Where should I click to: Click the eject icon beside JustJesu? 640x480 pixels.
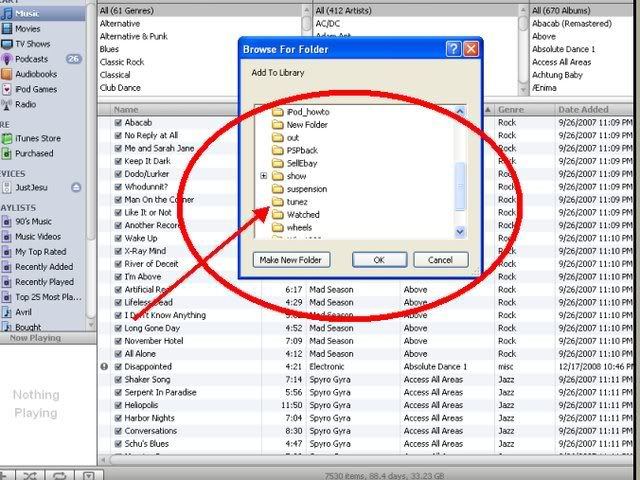click(x=76, y=187)
